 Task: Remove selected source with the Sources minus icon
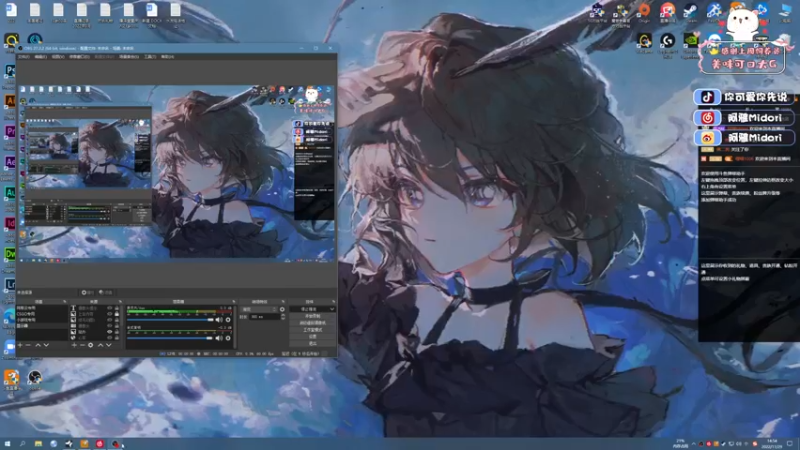(x=83, y=345)
